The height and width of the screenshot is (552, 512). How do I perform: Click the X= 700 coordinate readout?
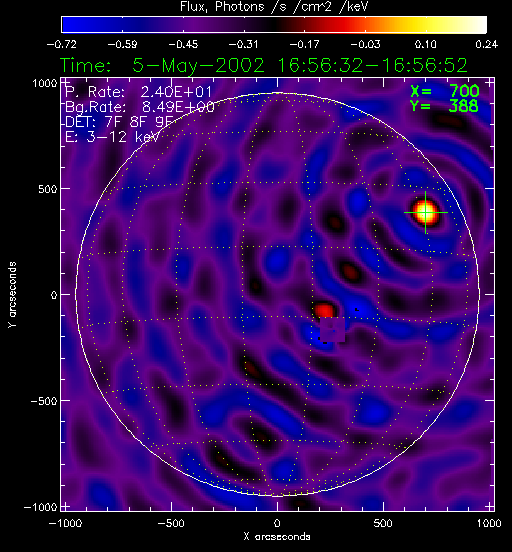445,91
